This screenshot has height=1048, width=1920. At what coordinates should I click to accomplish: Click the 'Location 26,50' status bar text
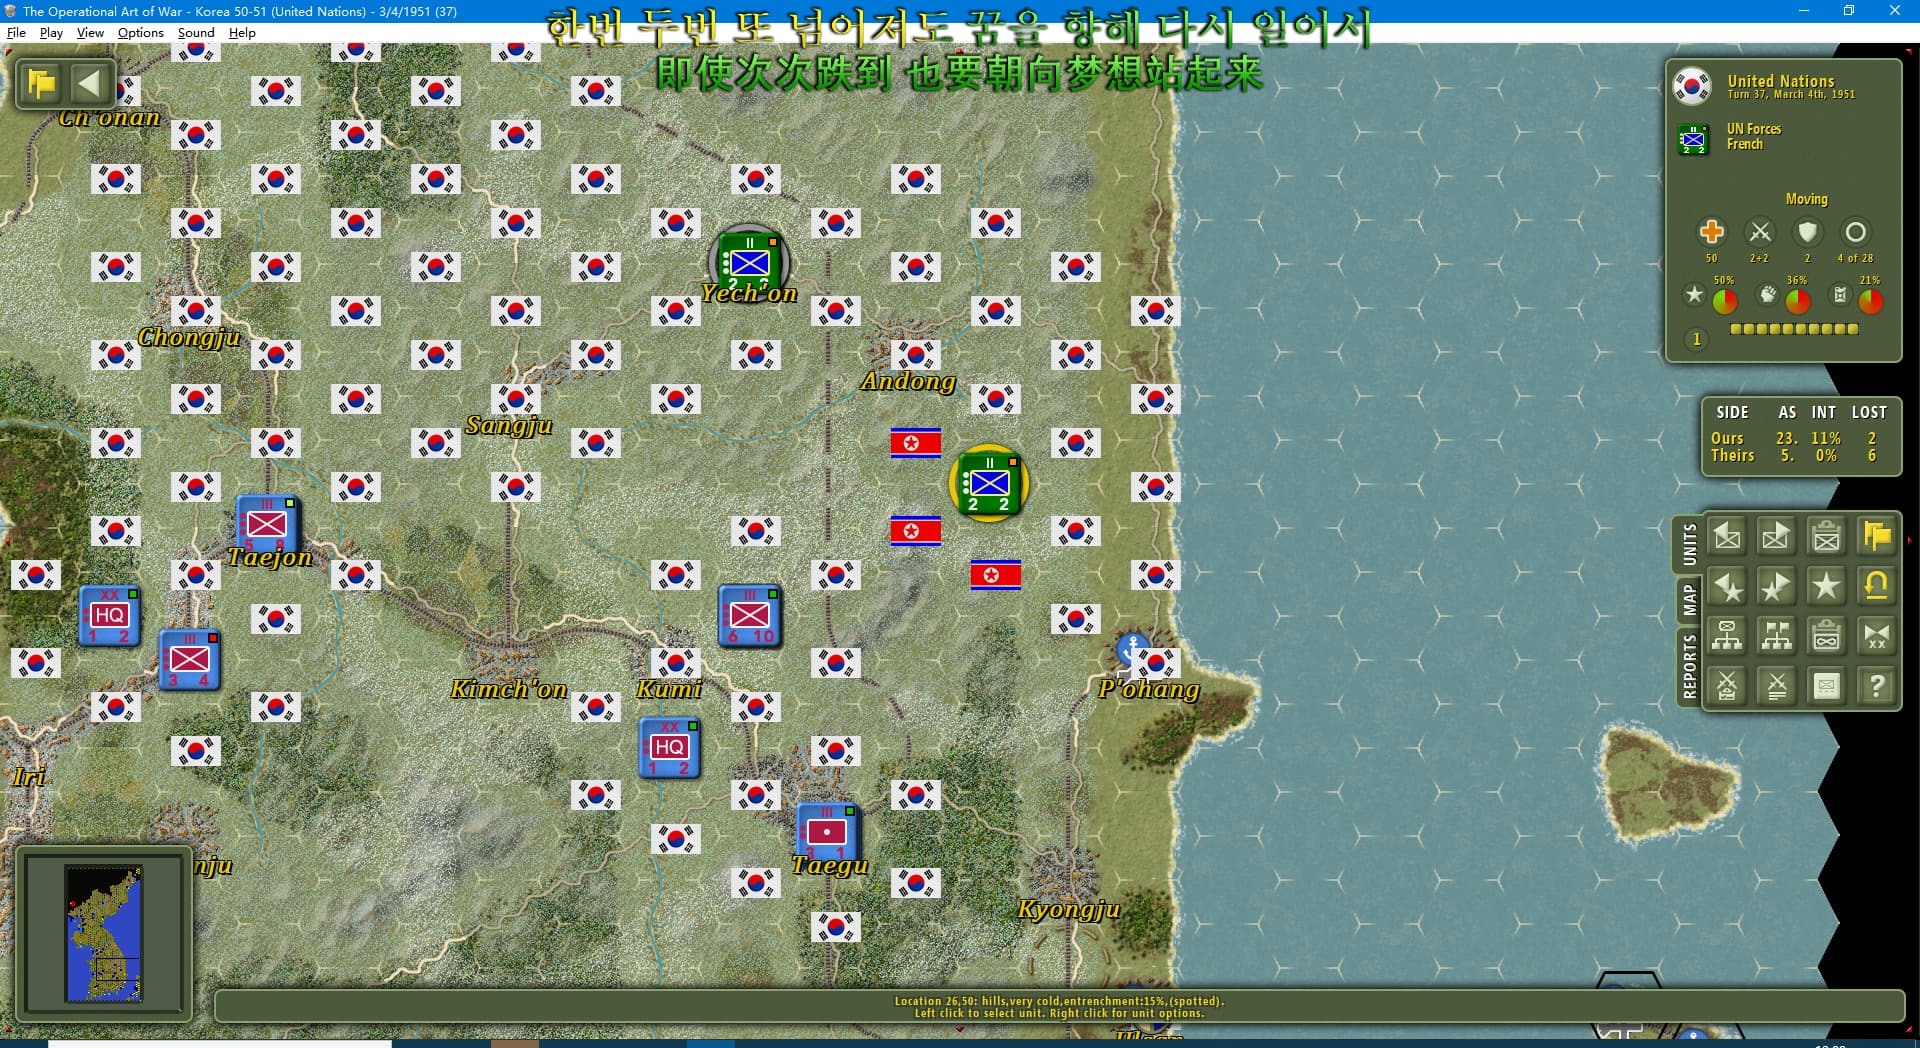pyautogui.click(x=1059, y=1001)
